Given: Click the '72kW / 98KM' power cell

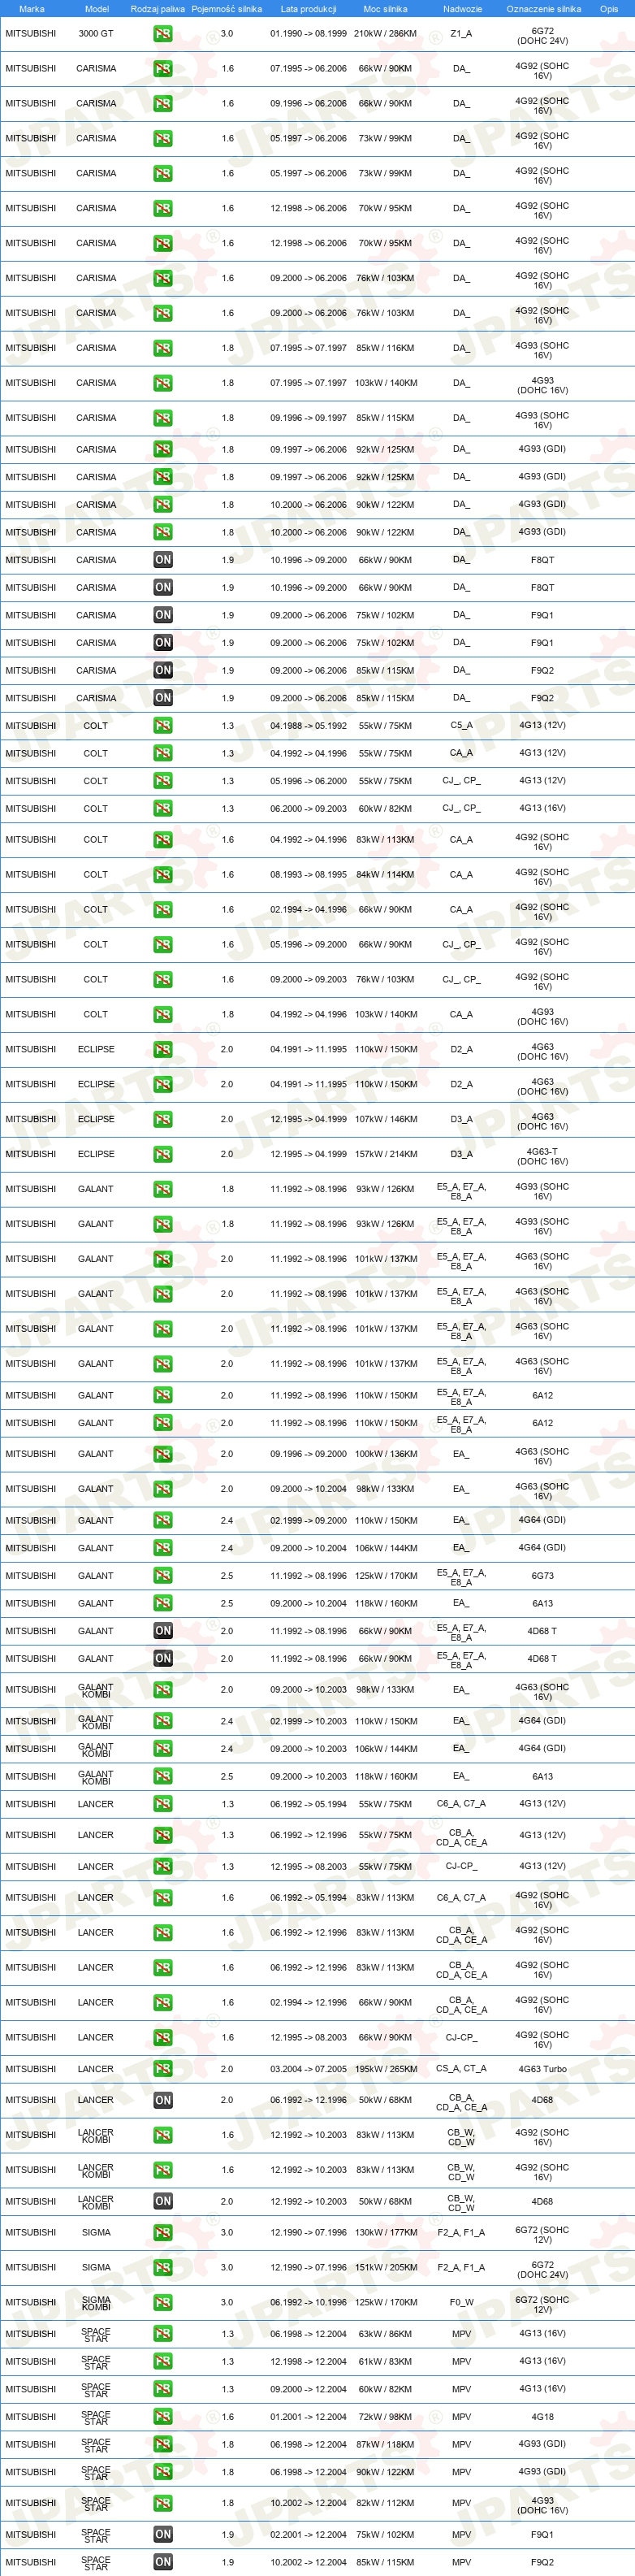Looking at the screenshot, I should pos(385,2416).
